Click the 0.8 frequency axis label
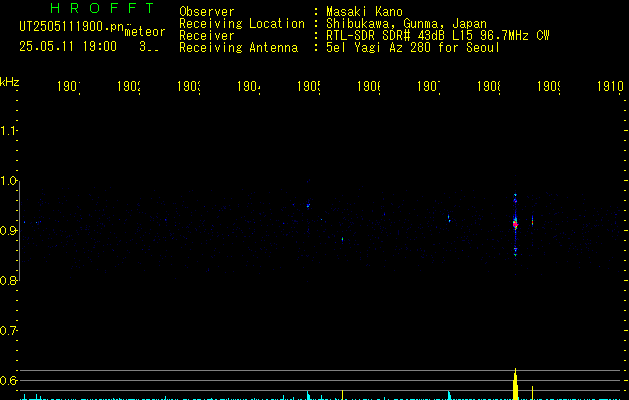Image resolution: width=629 pixels, height=400 pixels. (8, 280)
